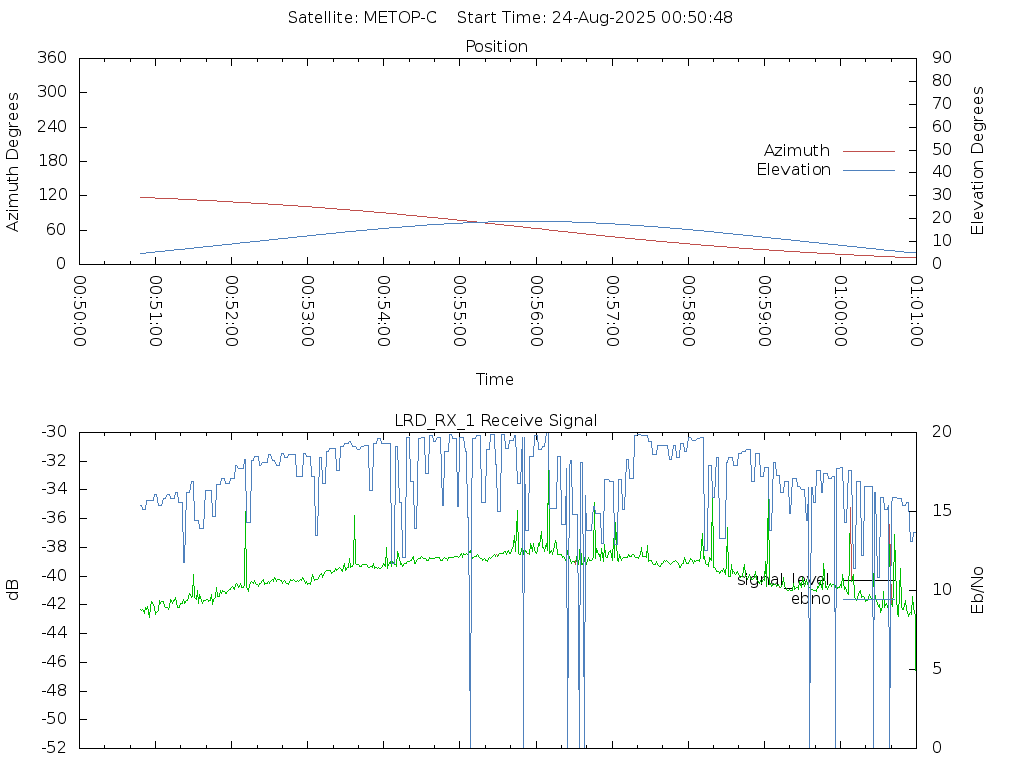Click the 40 tick on the Elevation axis
The height and width of the screenshot is (768, 1024).
pos(942,172)
